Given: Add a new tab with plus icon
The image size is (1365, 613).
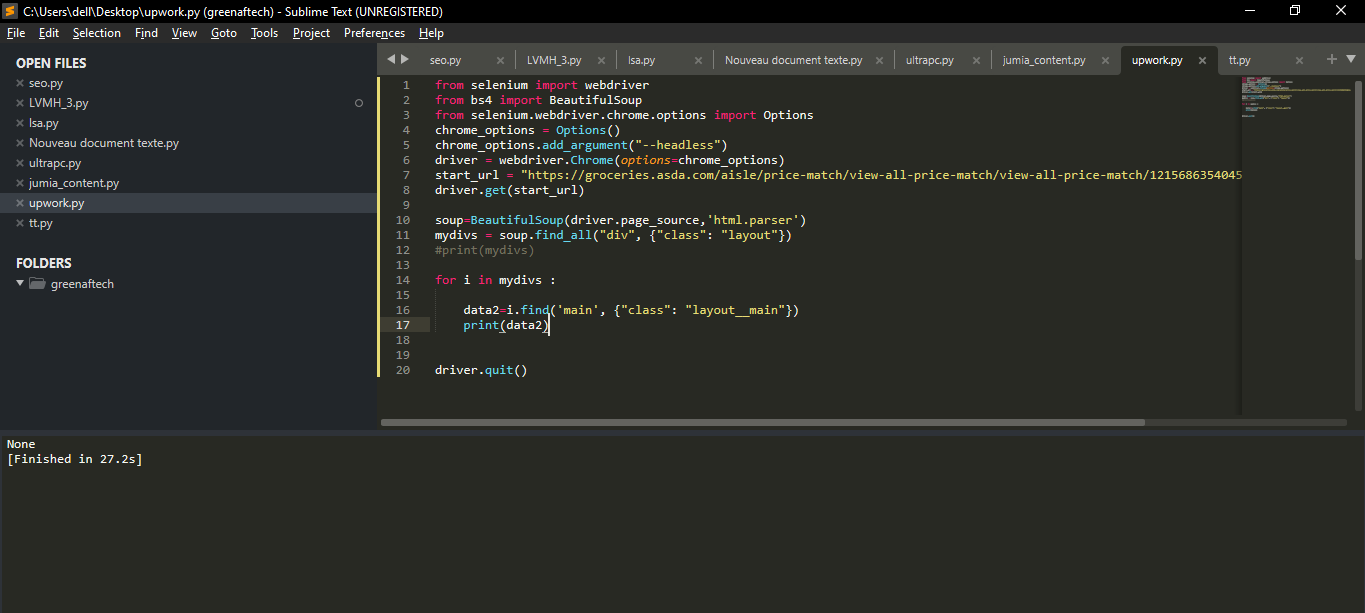Looking at the screenshot, I should point(1331,59).
